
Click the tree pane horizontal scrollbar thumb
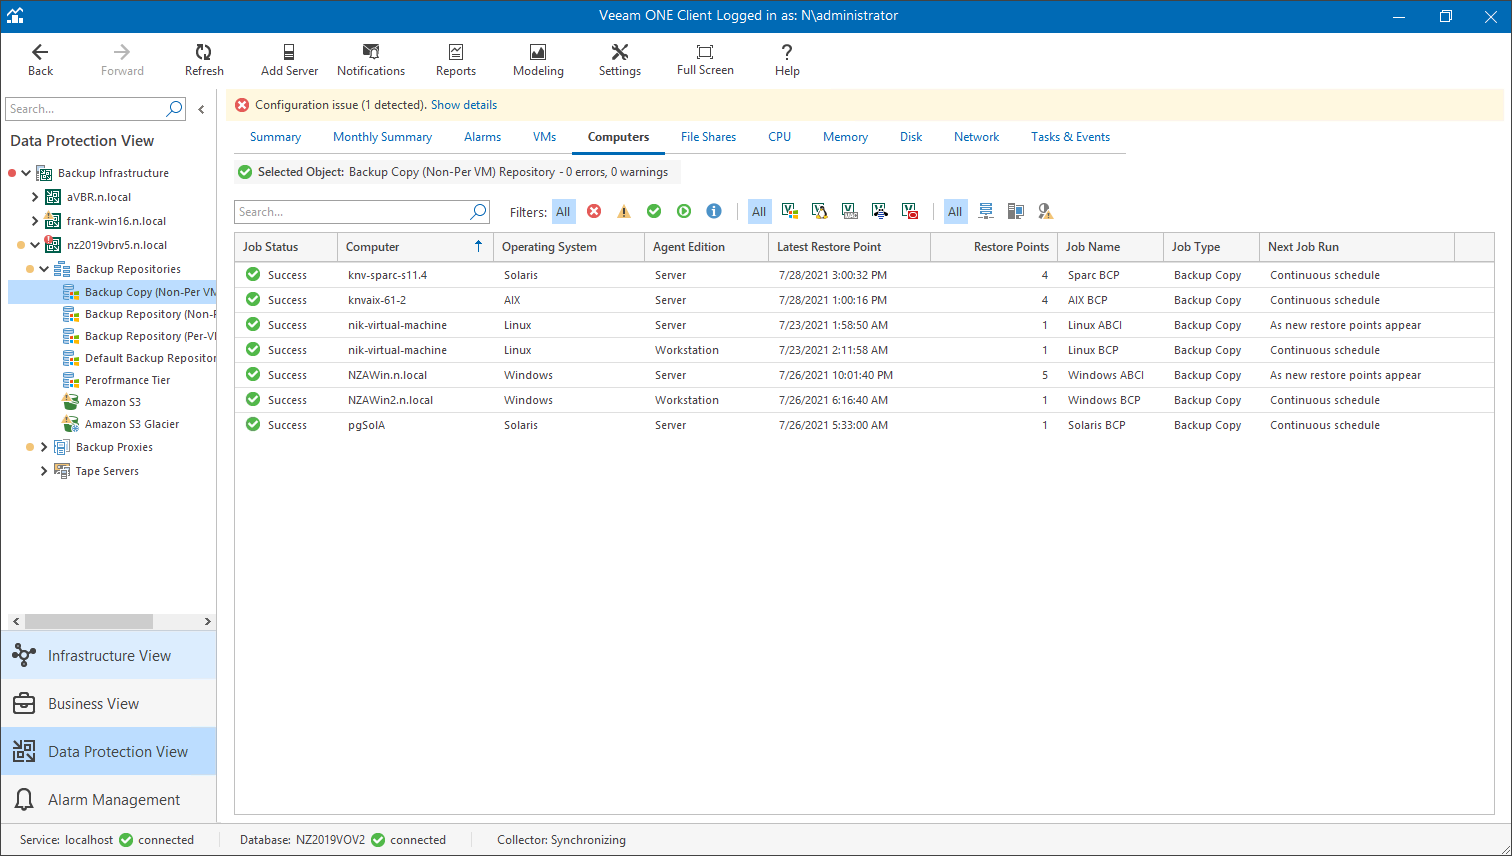(x=89, y=621)
